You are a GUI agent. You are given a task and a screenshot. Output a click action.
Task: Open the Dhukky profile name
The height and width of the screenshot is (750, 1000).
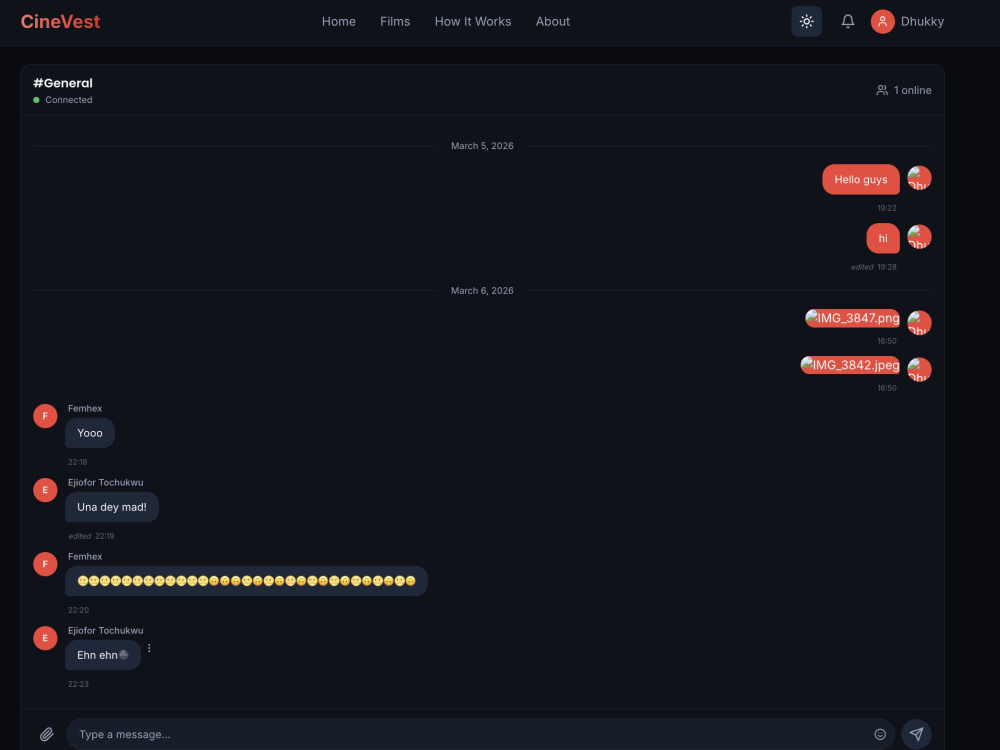point(922,22)
